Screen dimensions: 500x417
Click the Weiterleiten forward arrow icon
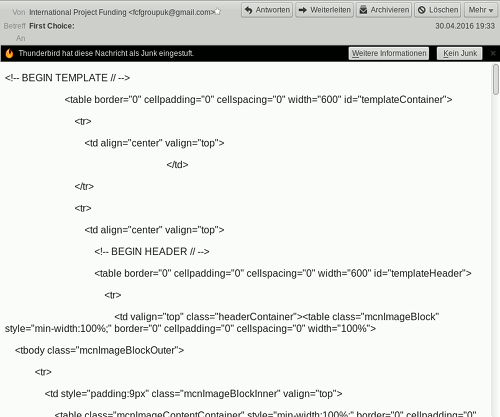pyautogui.click(x=303, y=10)
